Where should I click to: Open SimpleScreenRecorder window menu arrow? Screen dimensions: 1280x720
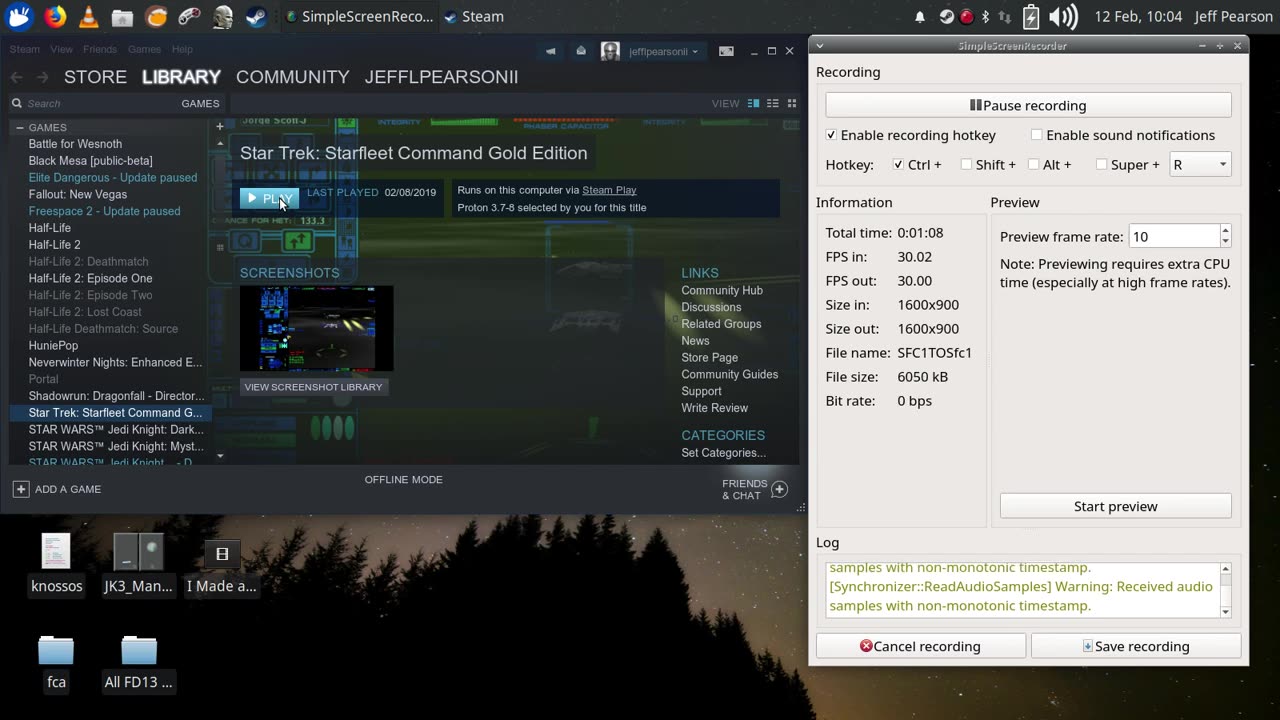point(818,46)
